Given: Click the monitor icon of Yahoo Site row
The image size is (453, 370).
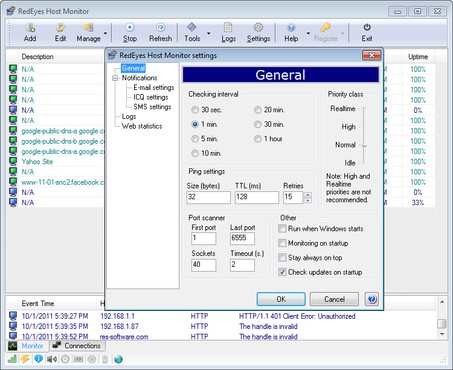Looking at the screenshot, I should click(x=13, y=162).
